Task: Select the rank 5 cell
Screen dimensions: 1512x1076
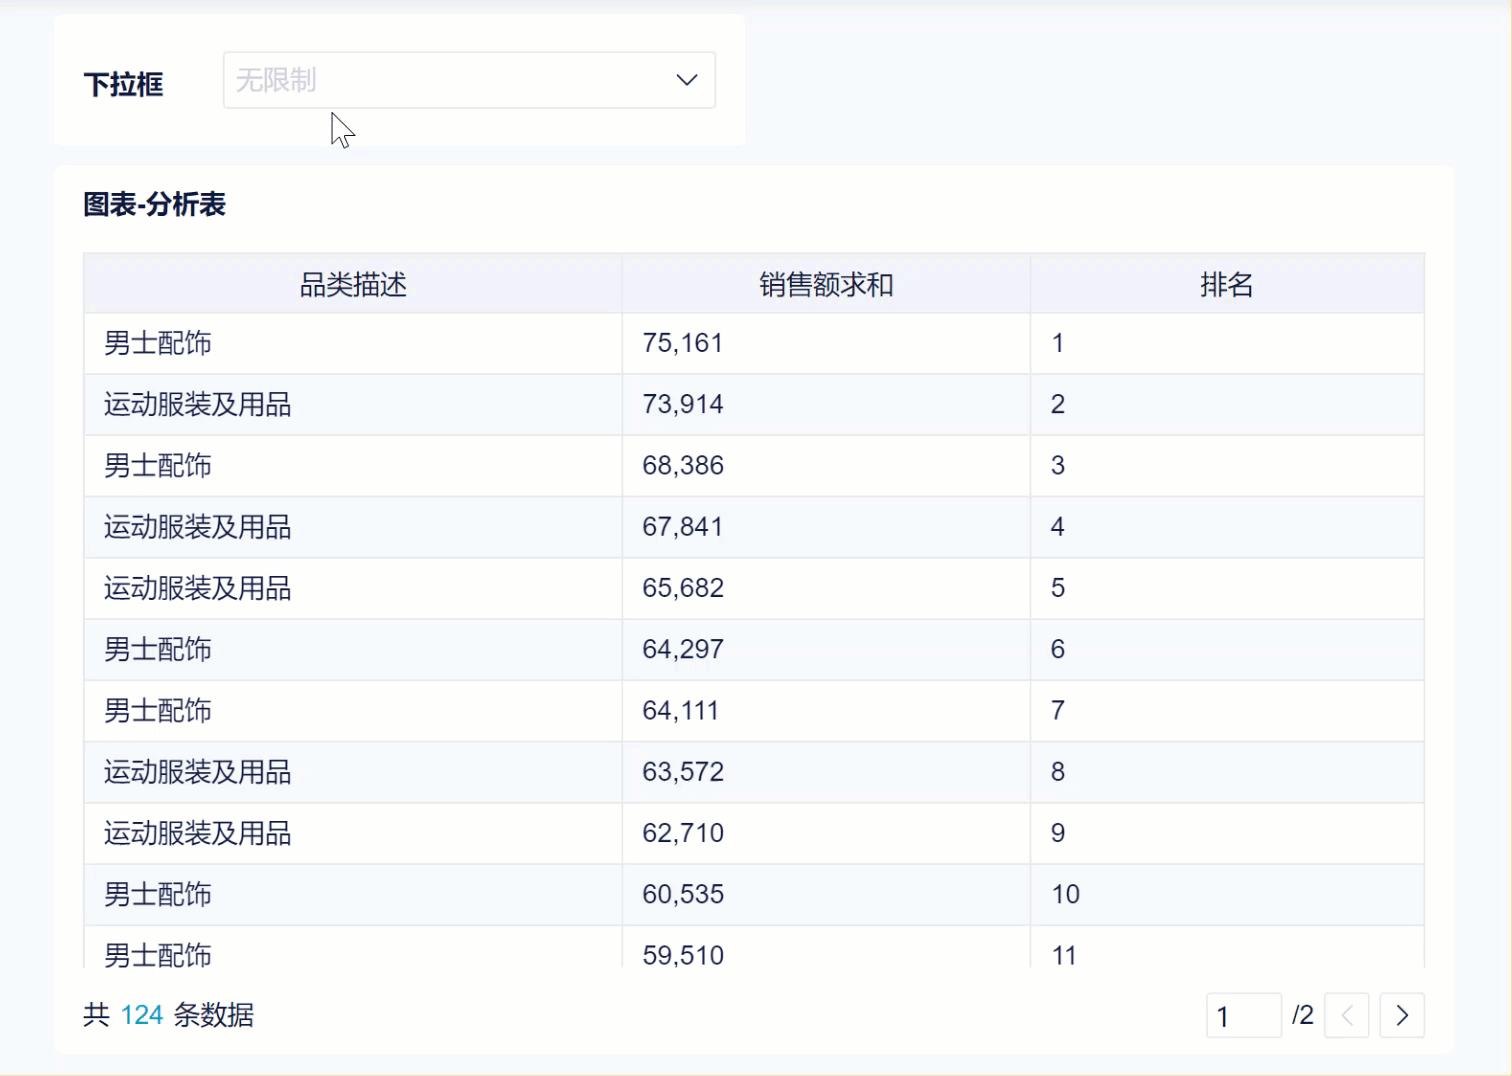Action: [x=1058, y=588]
